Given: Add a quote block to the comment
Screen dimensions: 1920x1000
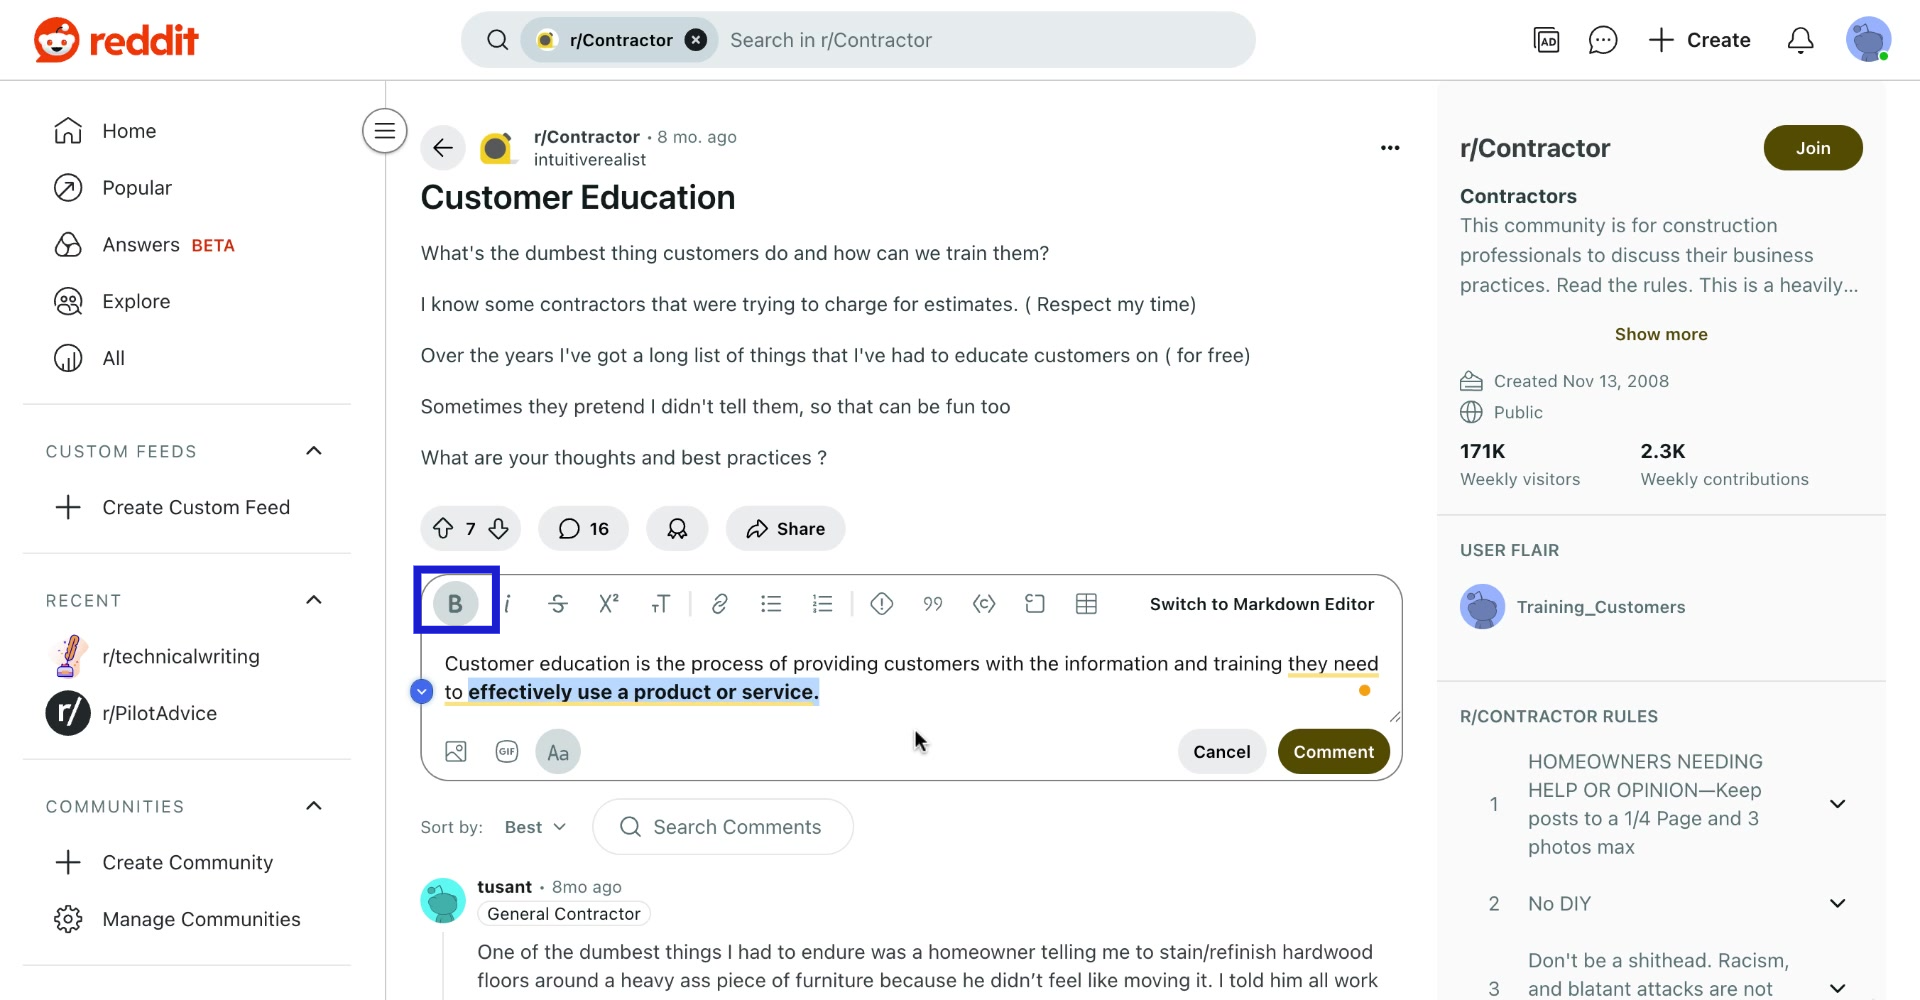Looking at the screenshot, I should coord(932,603).
